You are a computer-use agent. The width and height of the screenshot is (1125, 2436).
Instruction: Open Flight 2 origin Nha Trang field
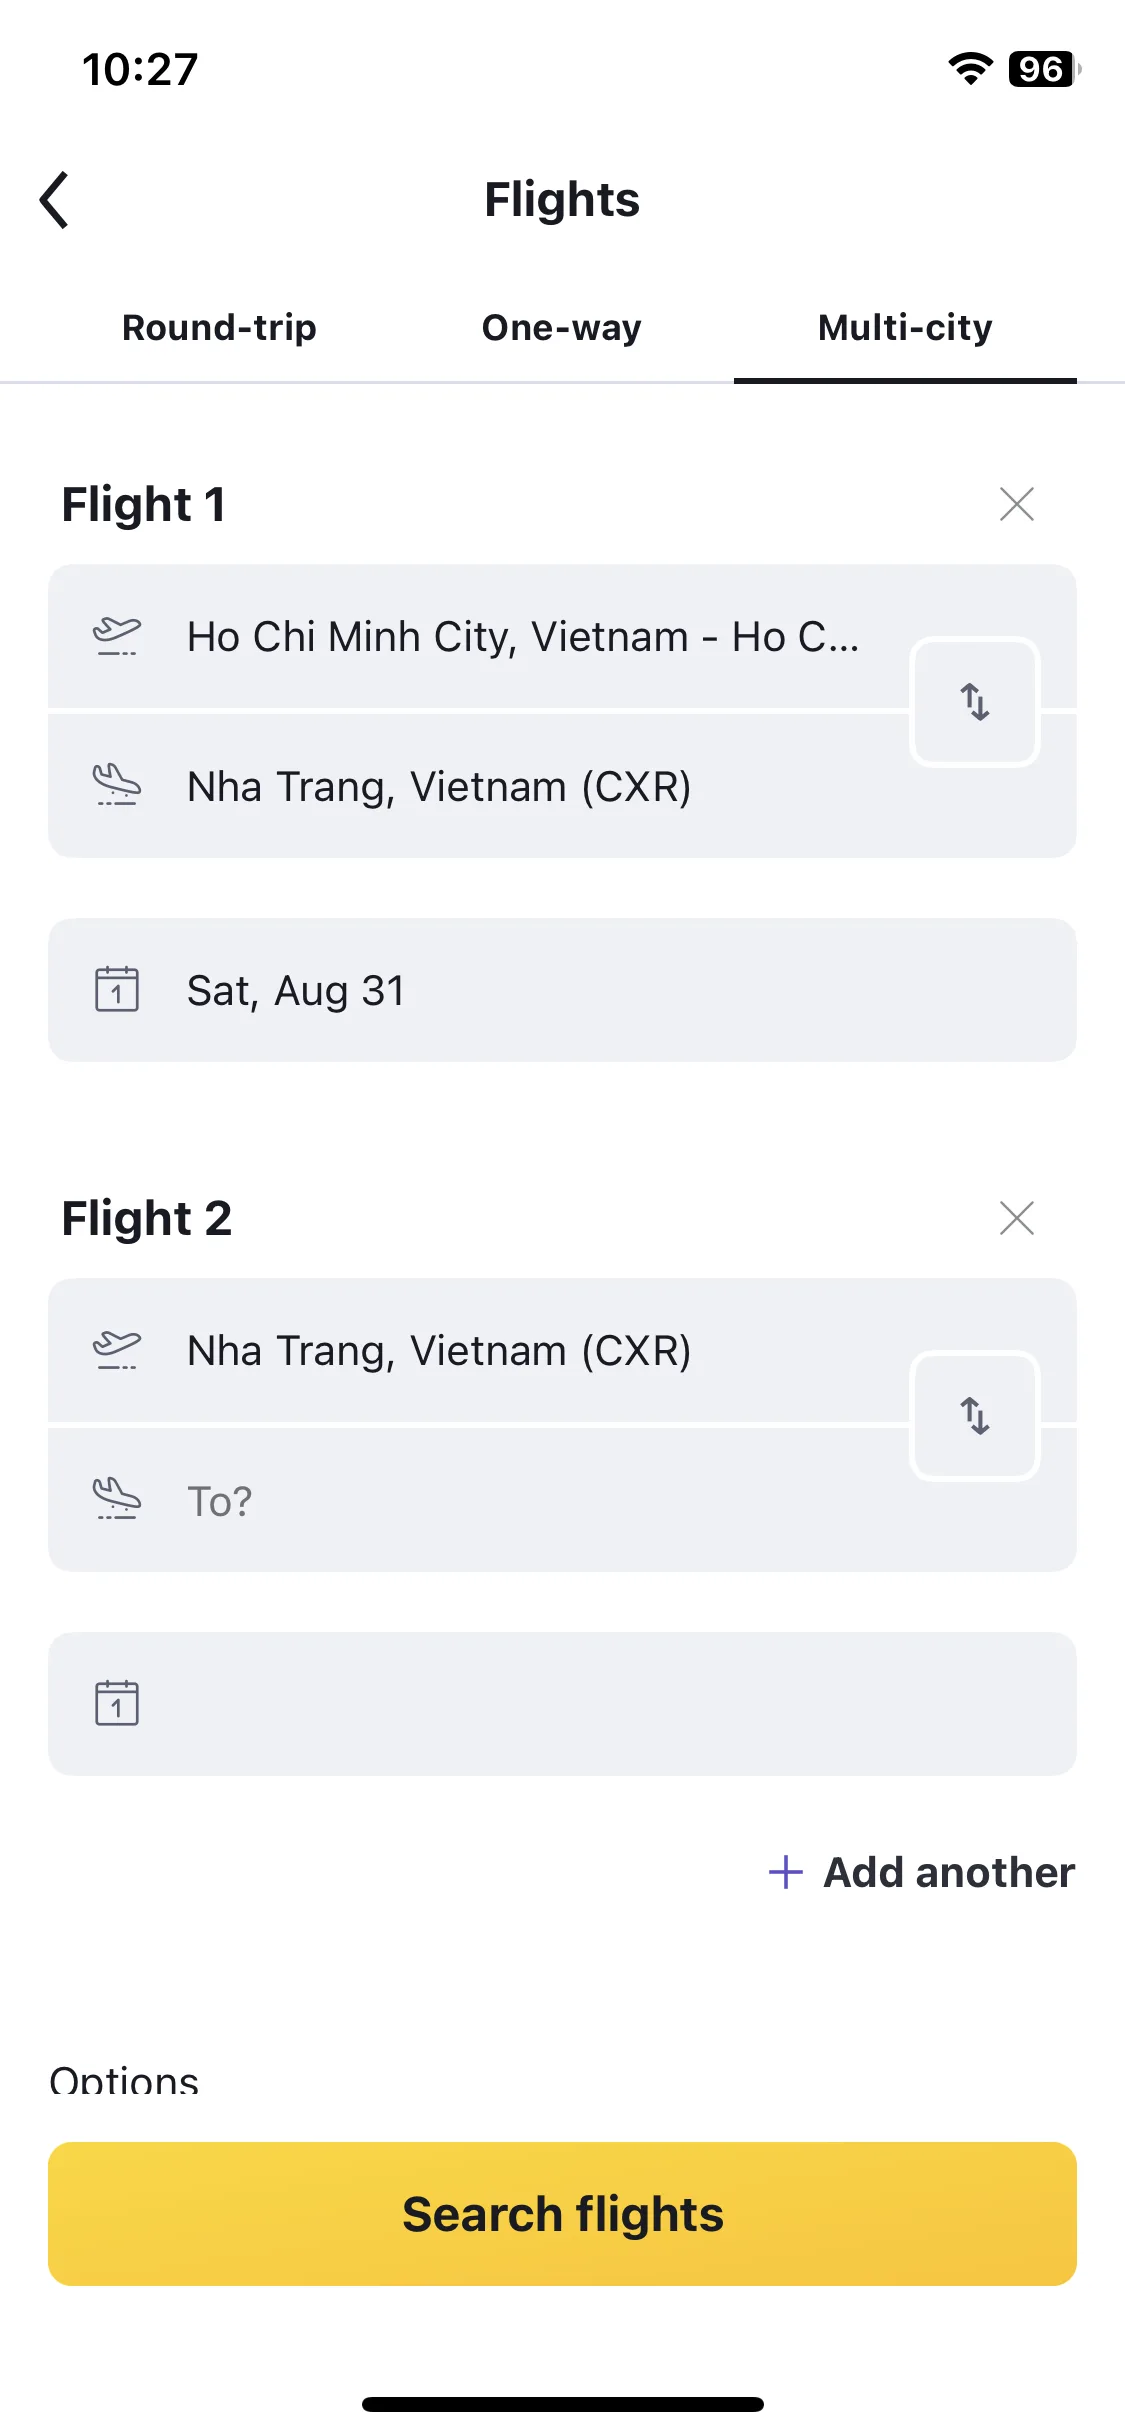tap(478, 1350)
